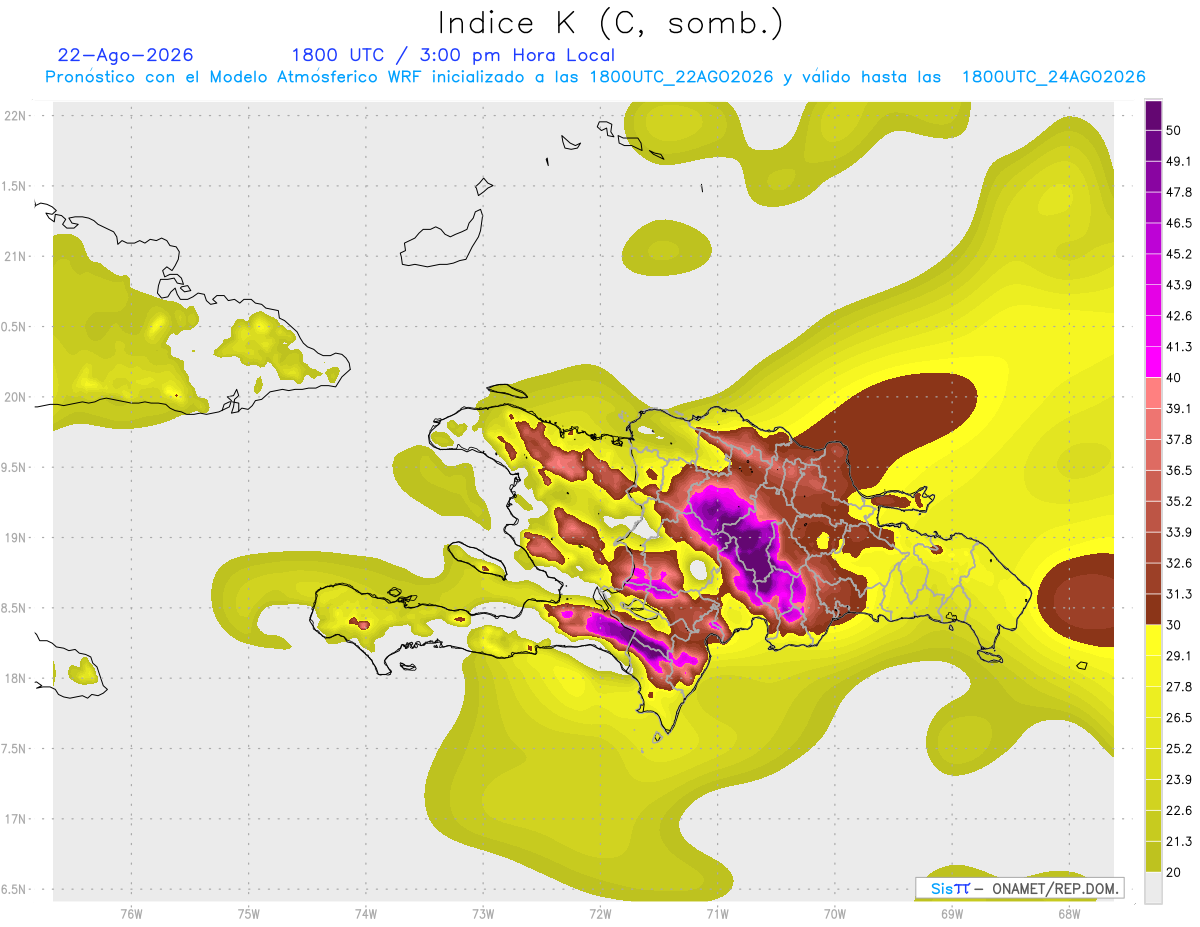The image size is (1200, 927).
Task: Click the '25.2' color bar label
Action: coord(1179,749)
